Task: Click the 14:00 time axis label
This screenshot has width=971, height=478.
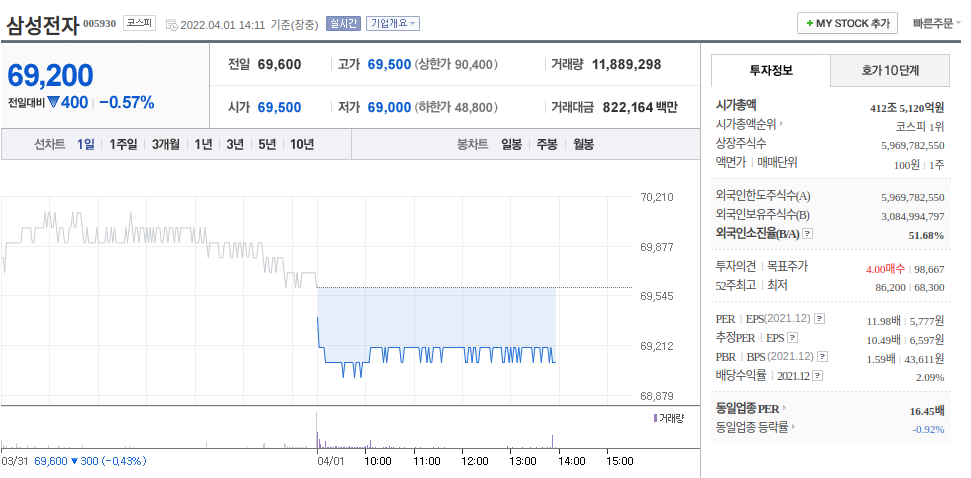Action: coord(572,461)
